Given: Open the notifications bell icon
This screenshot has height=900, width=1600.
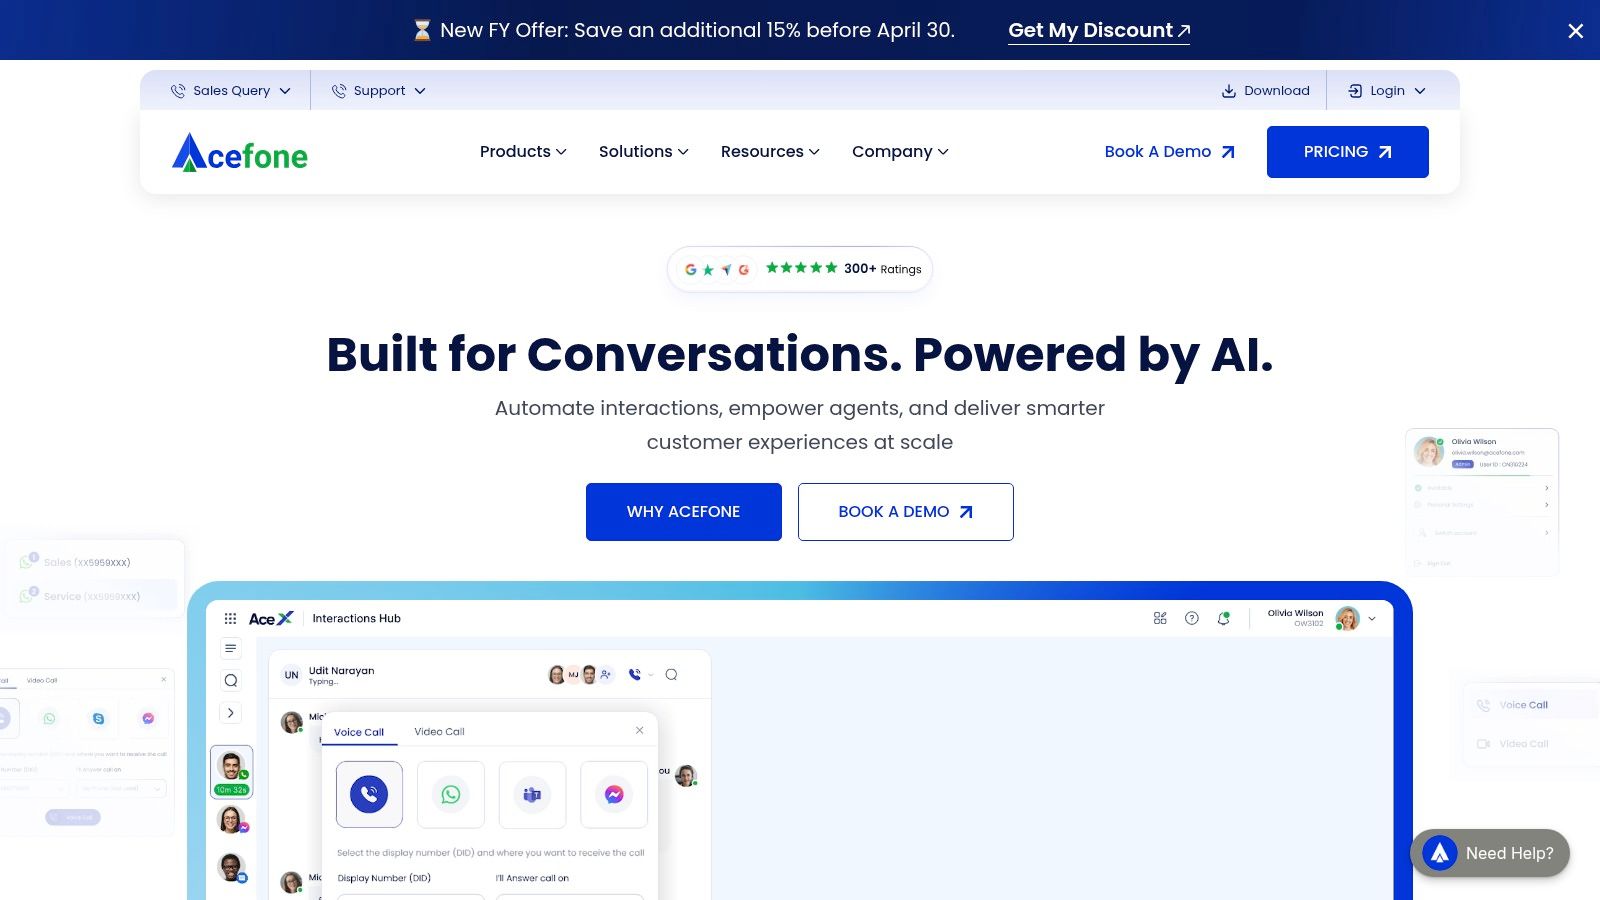Looking at the screenshot, I should pos(1223,618).
